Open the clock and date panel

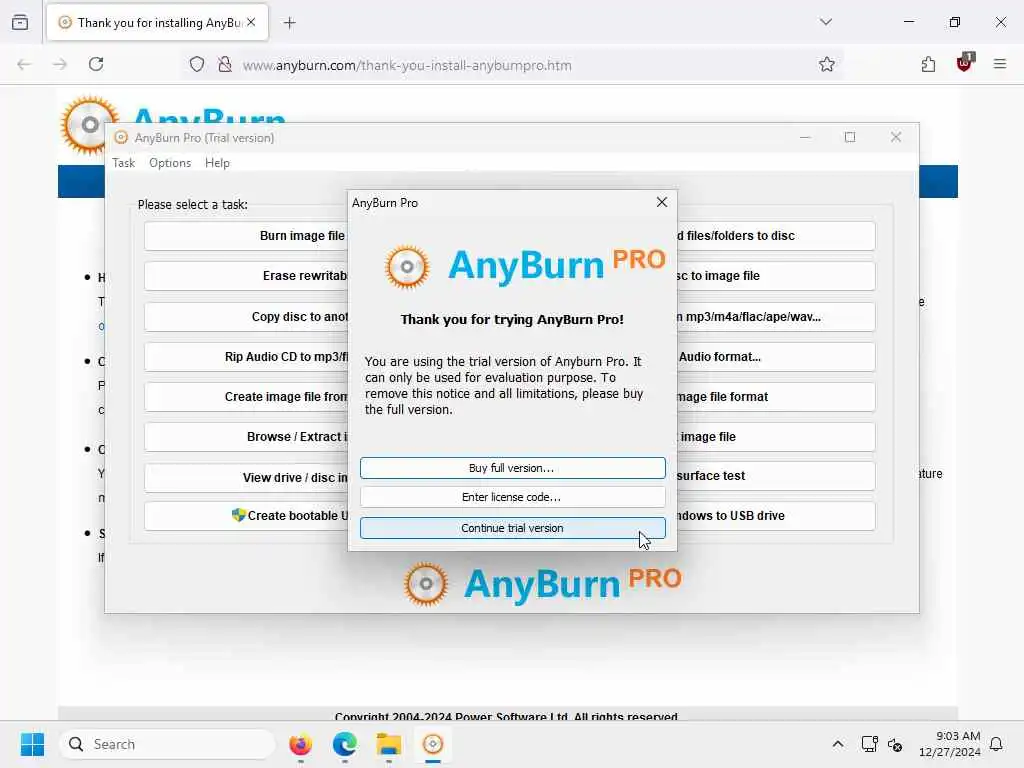pyautogui.click(x=950, y=744)
